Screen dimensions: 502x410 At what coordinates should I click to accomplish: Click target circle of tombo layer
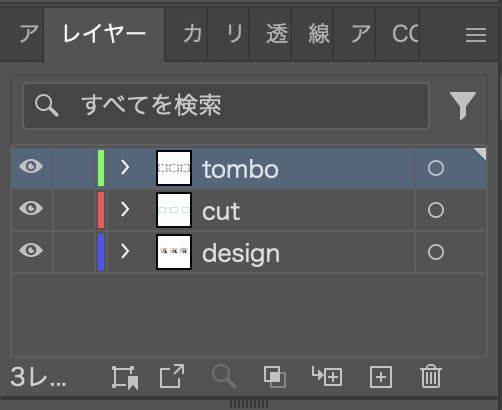436,168
